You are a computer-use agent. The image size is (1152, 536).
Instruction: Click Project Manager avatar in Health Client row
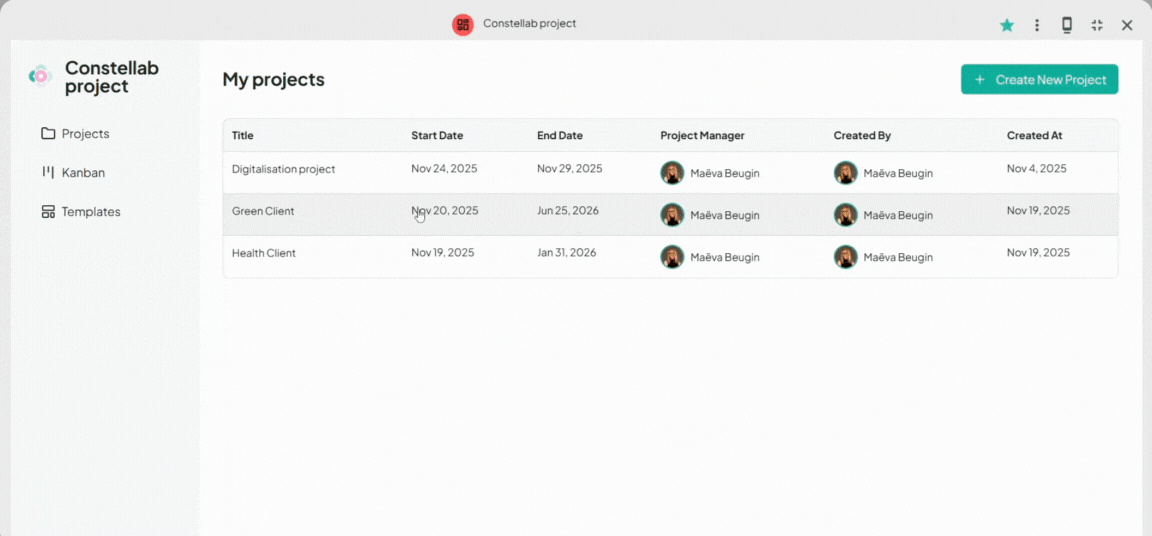(672, 257)
